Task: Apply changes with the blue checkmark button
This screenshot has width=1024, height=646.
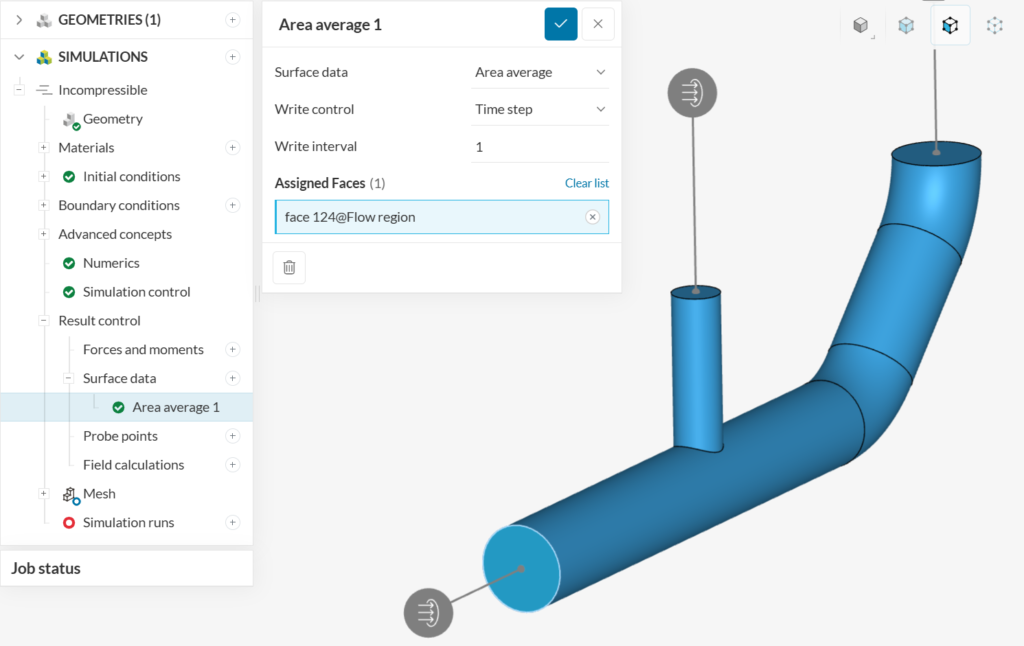Action: pyautogui.click(x=561, y=24)
